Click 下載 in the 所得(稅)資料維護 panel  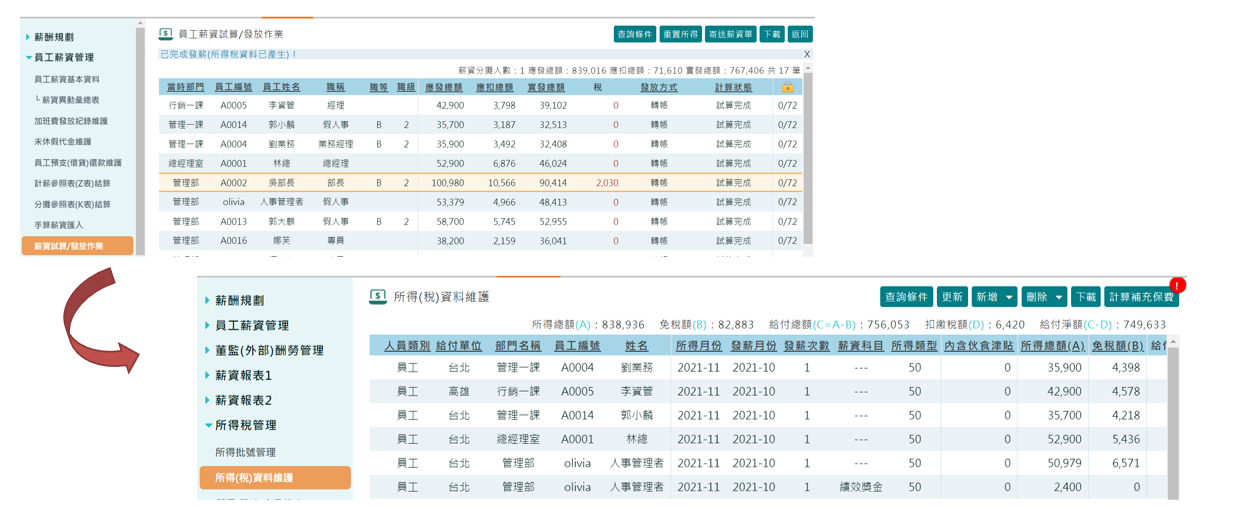pos(1086,297)
